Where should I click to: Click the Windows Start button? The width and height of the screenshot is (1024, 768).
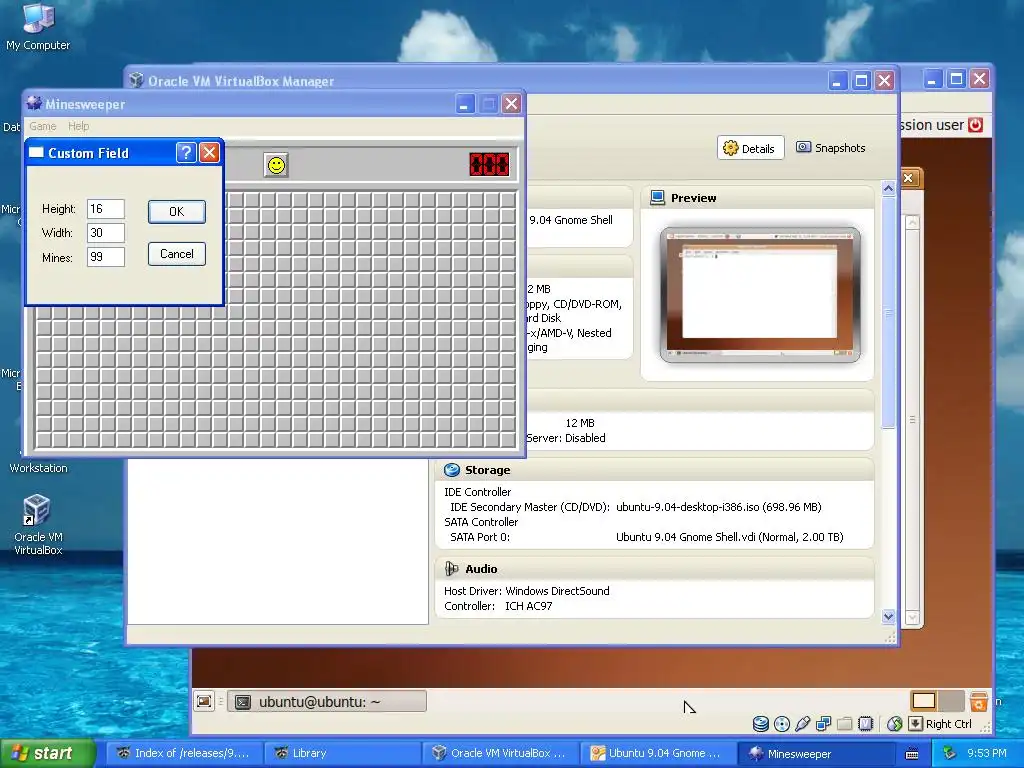[x=48, y=753]
